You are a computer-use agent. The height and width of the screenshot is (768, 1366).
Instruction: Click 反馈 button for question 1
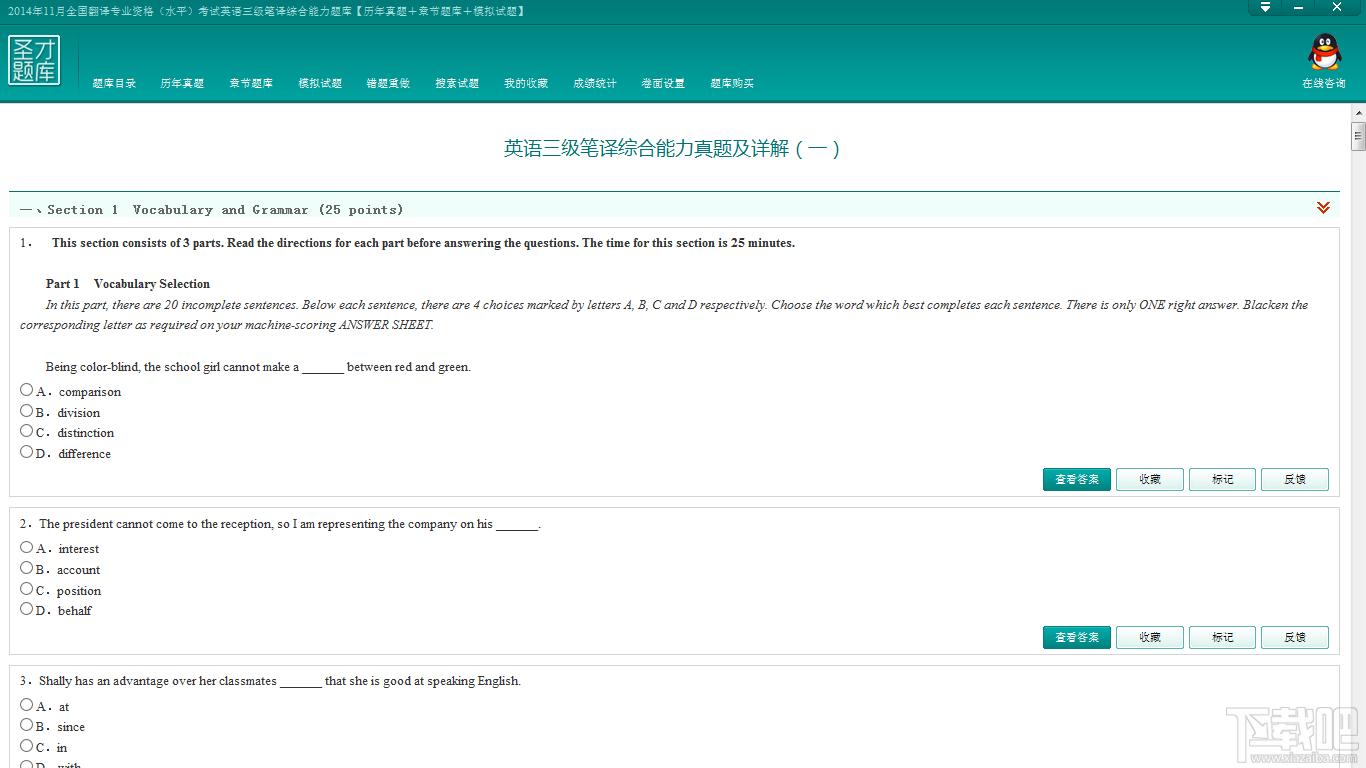coord(1295,479)
